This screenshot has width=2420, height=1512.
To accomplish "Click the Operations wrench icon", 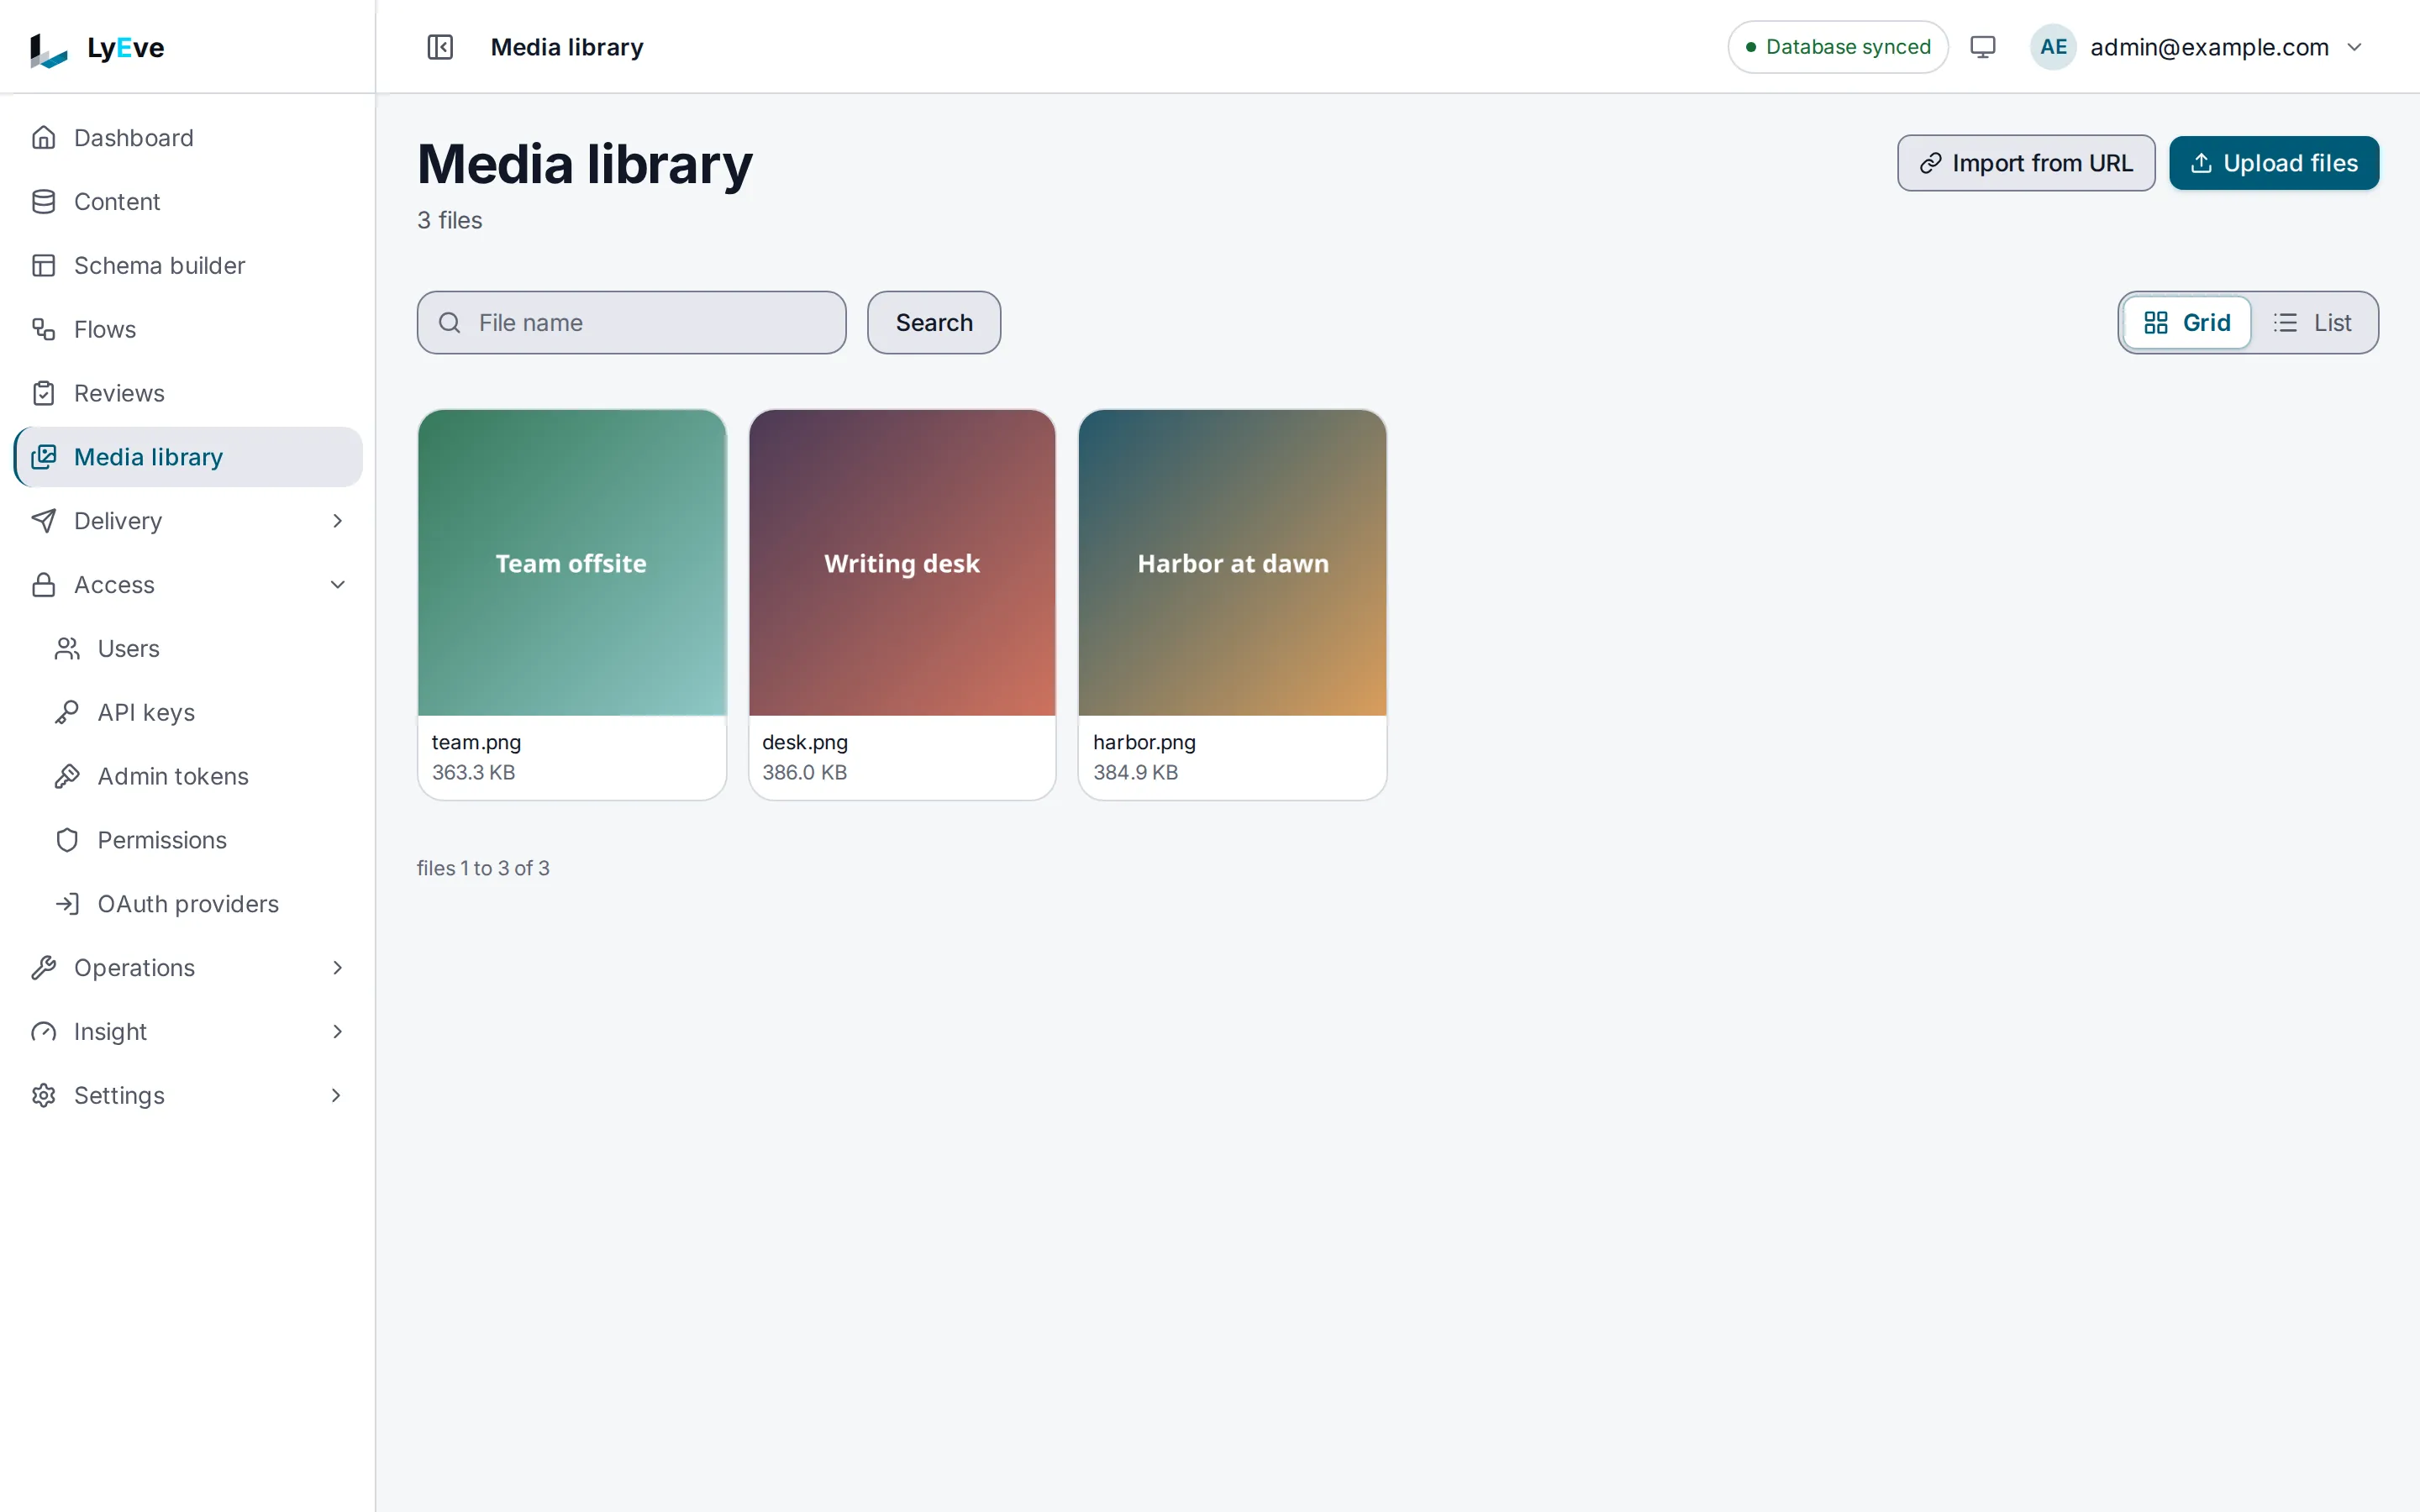I will 43,968.
